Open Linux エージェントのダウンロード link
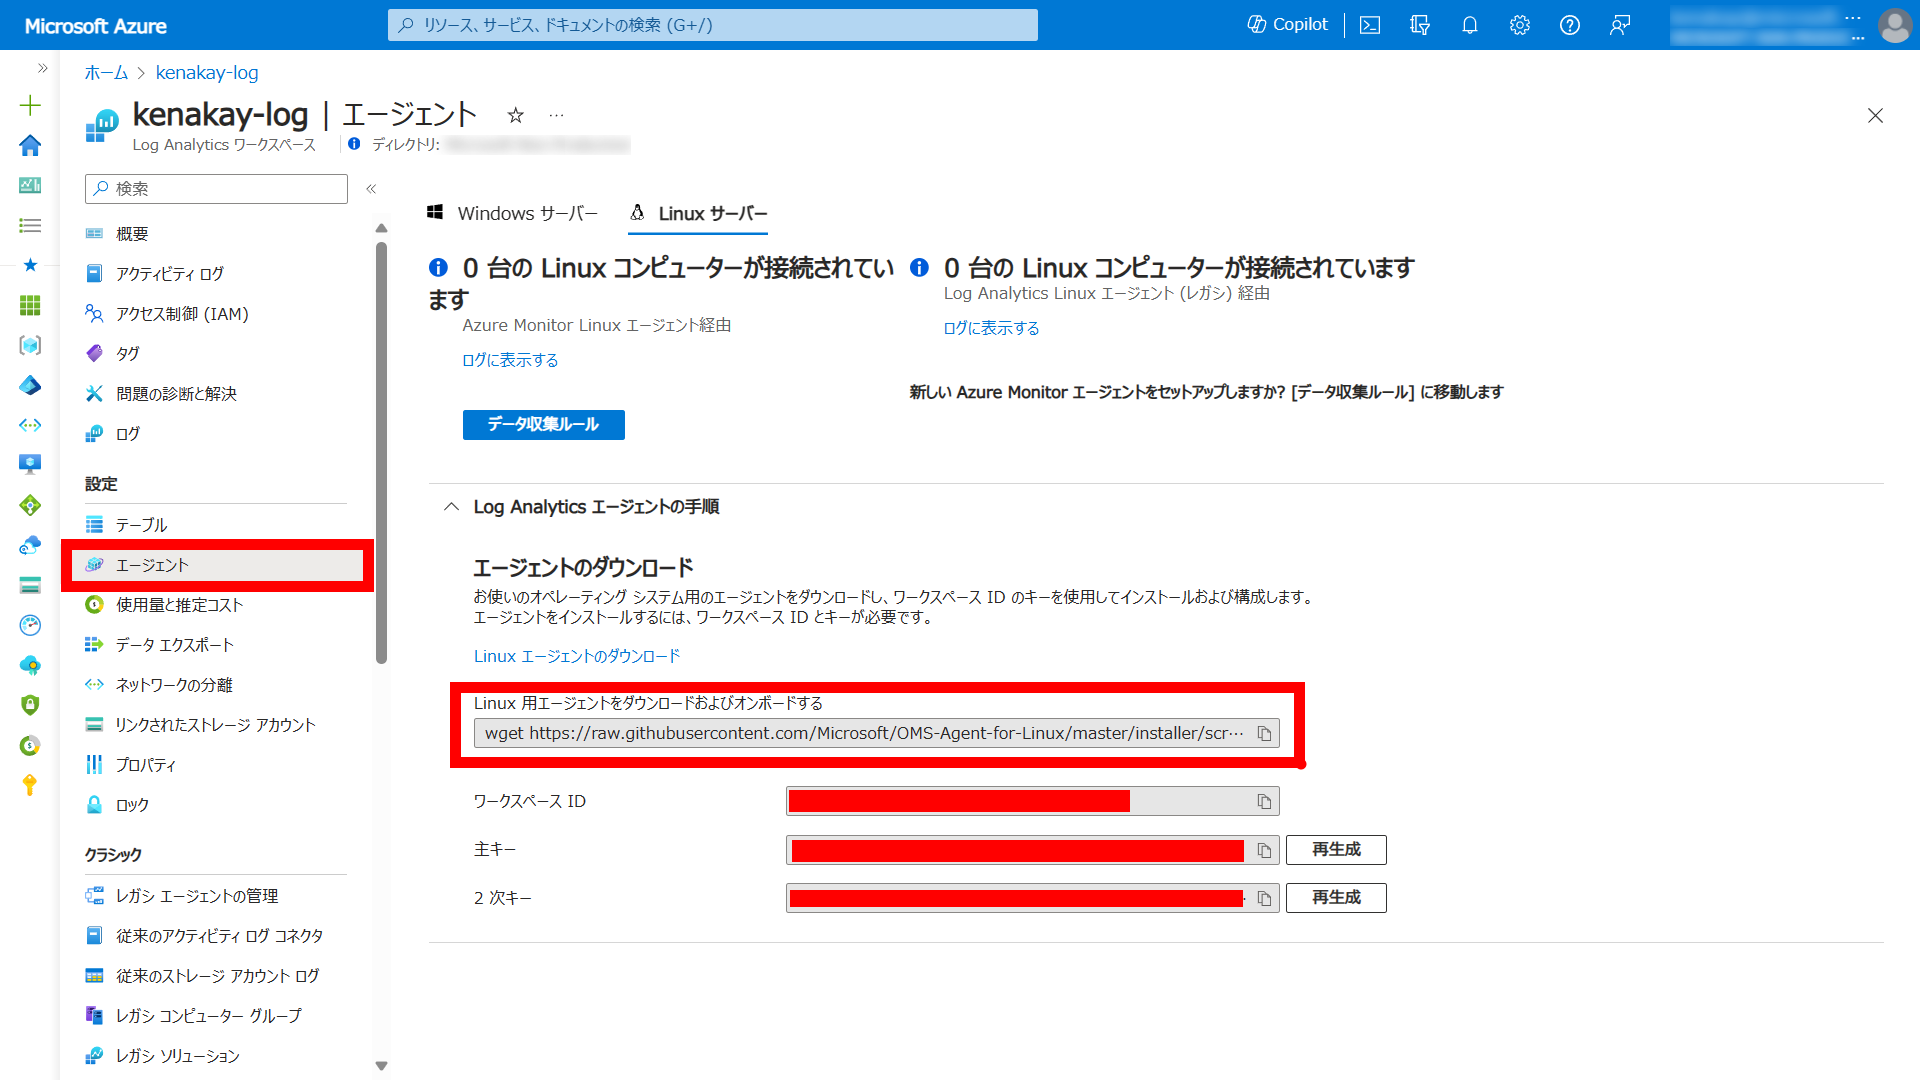 tap(577, 656)
